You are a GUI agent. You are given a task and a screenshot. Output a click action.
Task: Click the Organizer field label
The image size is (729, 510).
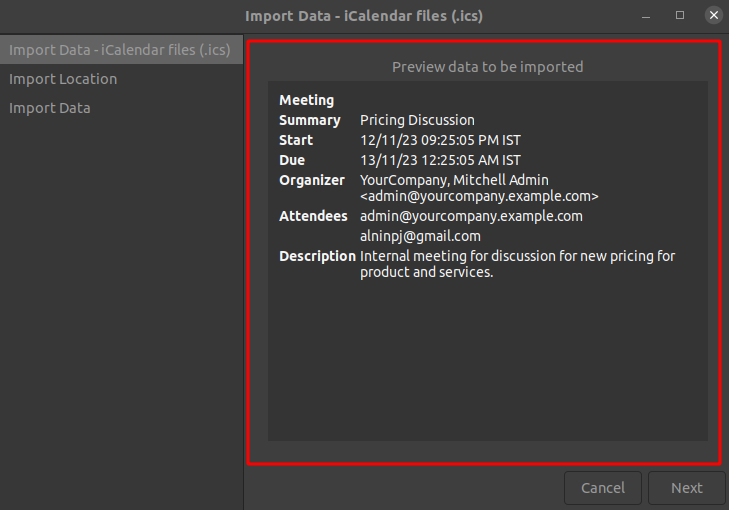coord(312,180)
